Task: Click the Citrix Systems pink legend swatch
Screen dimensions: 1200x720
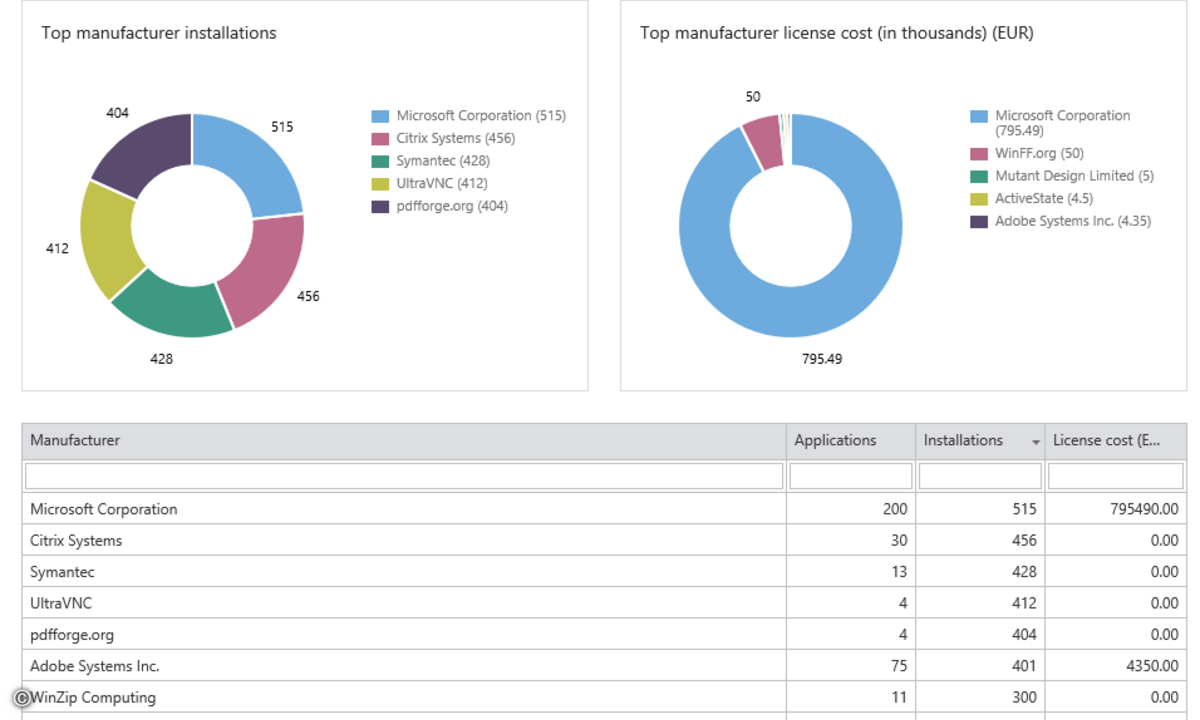Action: pos(379,139)
